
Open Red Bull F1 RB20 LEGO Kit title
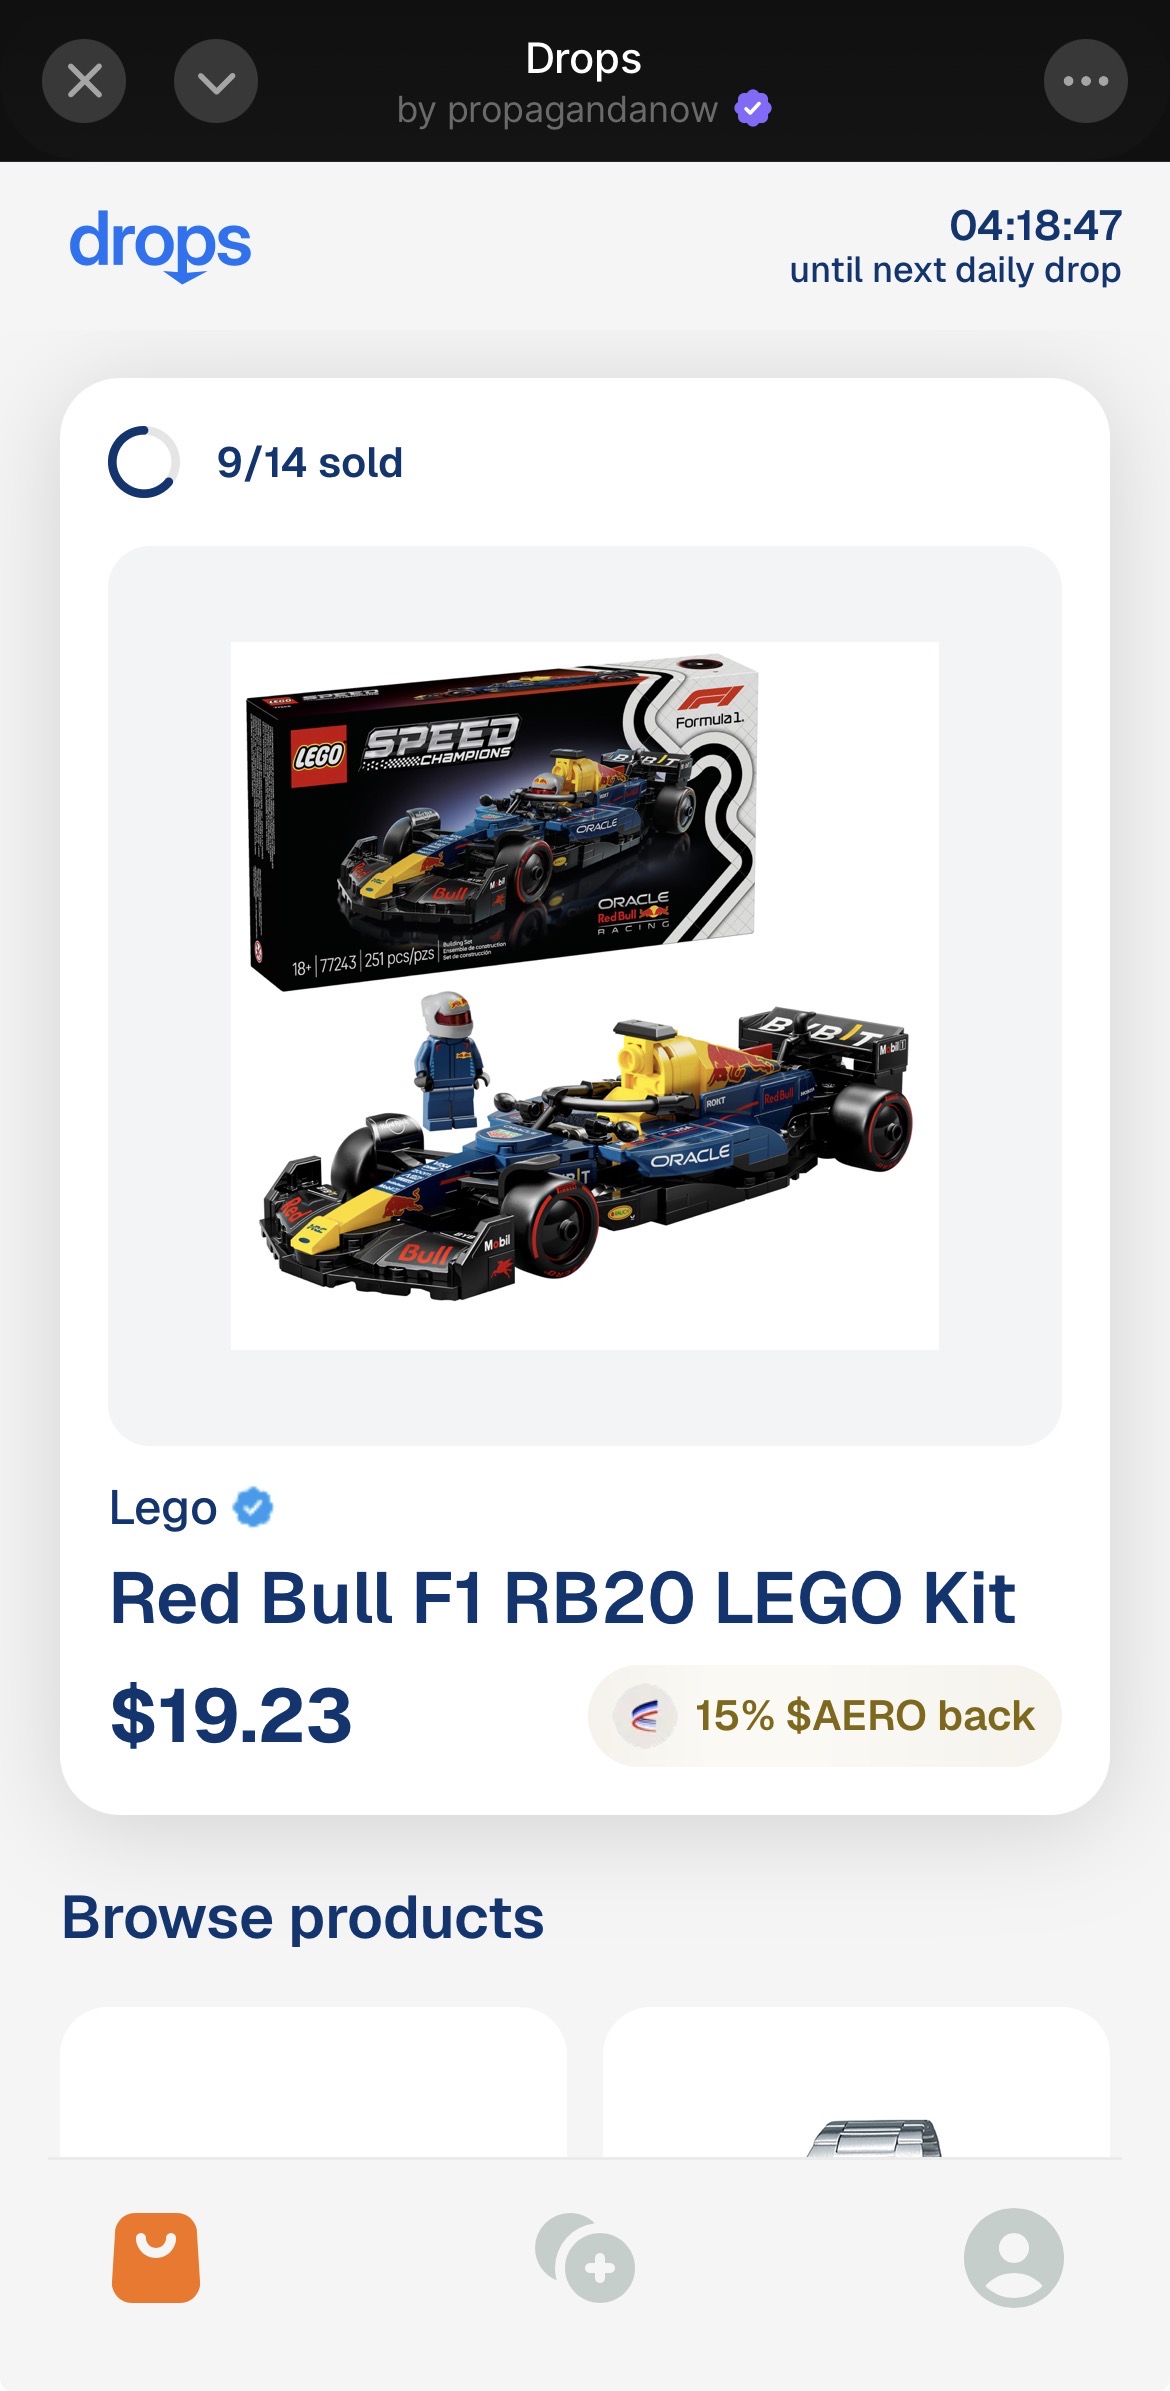tap(563, 1598)
